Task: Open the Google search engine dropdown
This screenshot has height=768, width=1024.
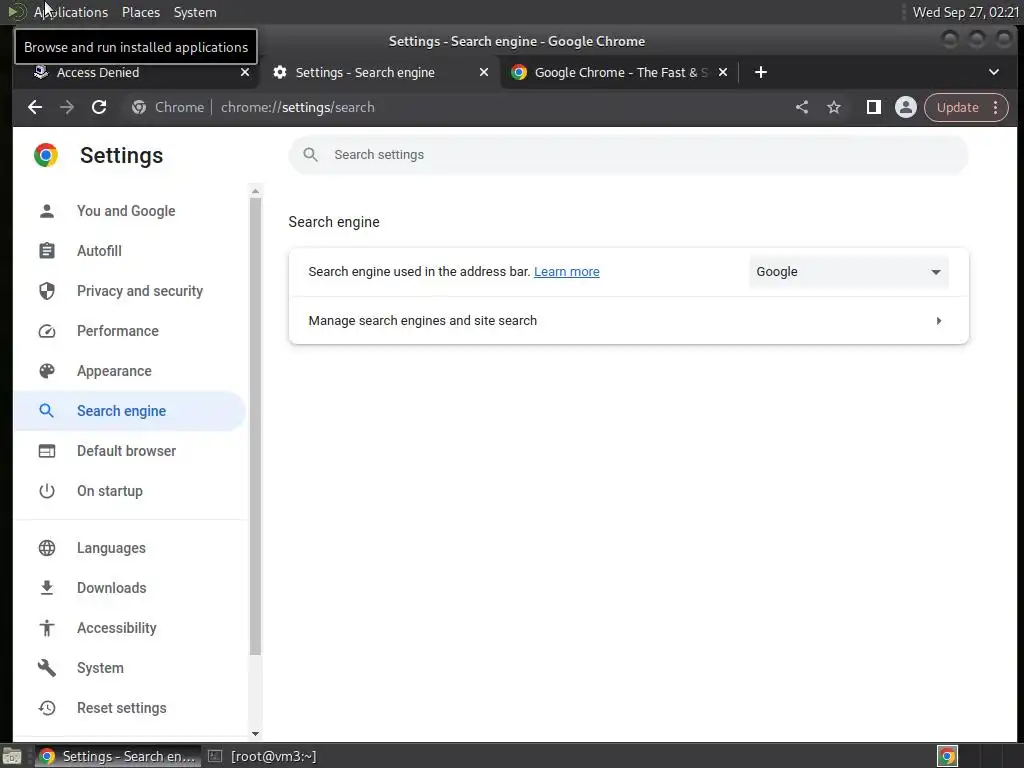Action: 848,272
